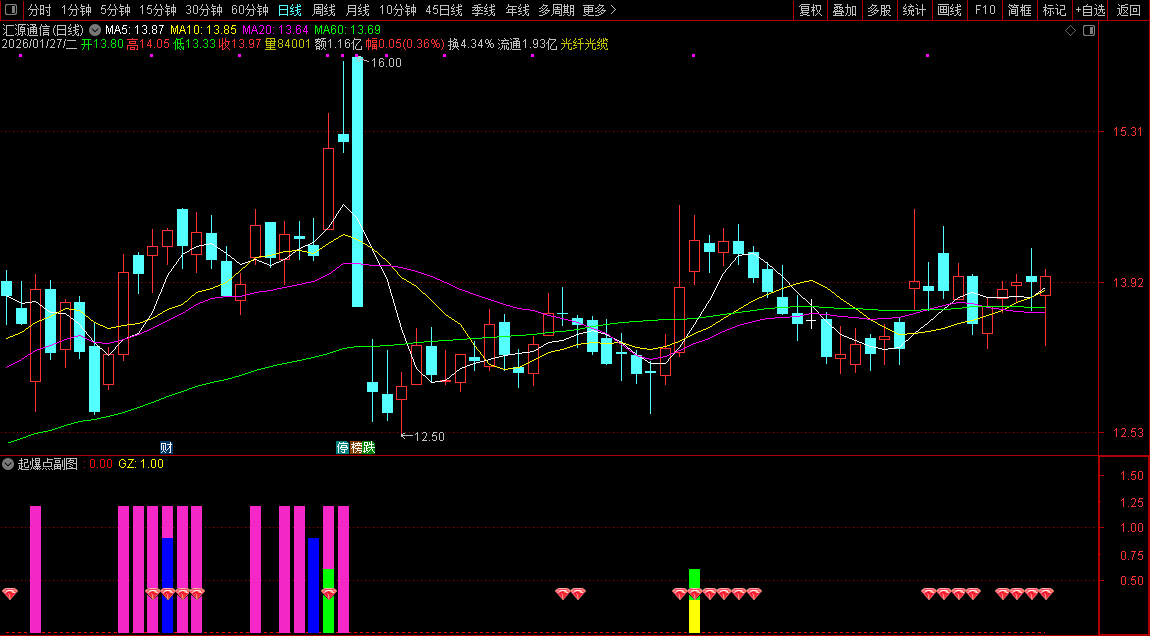The image size is (1150, 636).
Task: Click the MA10: 13.85 label
Action: pos(203,30)
